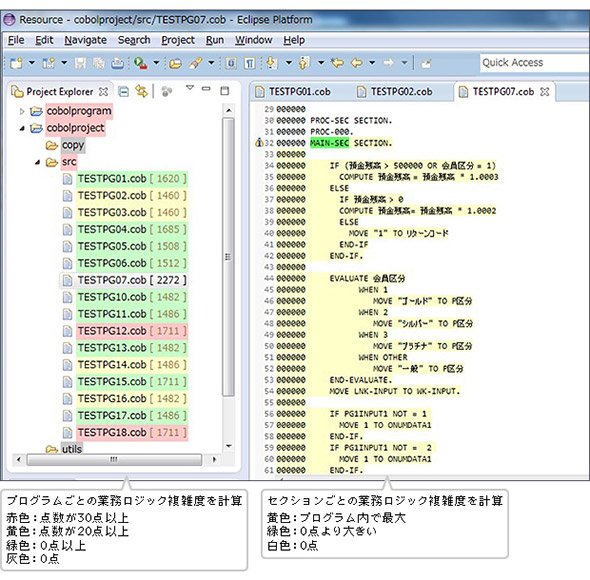Click the Last Edit Location icon
This screenshot has width=590, height=580.
[x=338, y=63]
